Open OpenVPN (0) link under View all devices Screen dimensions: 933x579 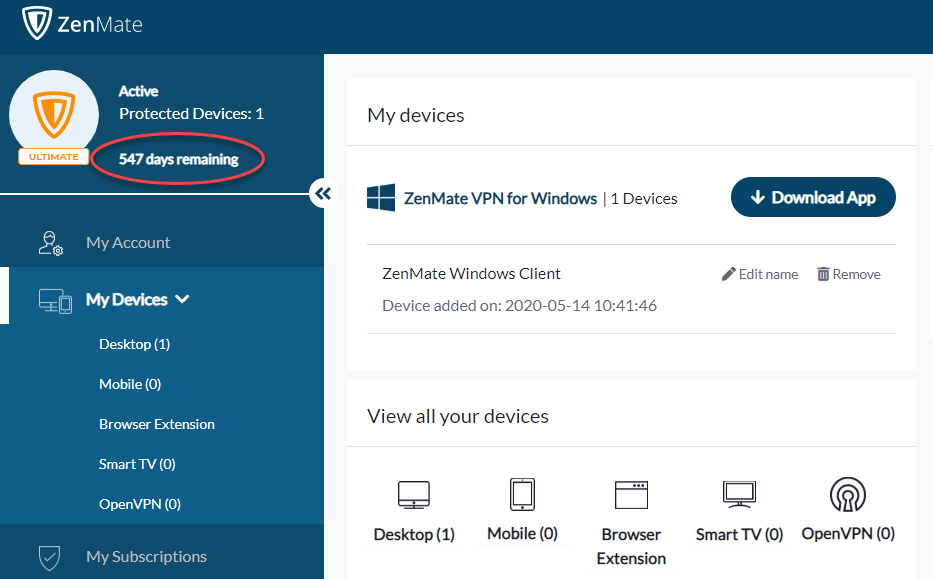click(848, 534)
